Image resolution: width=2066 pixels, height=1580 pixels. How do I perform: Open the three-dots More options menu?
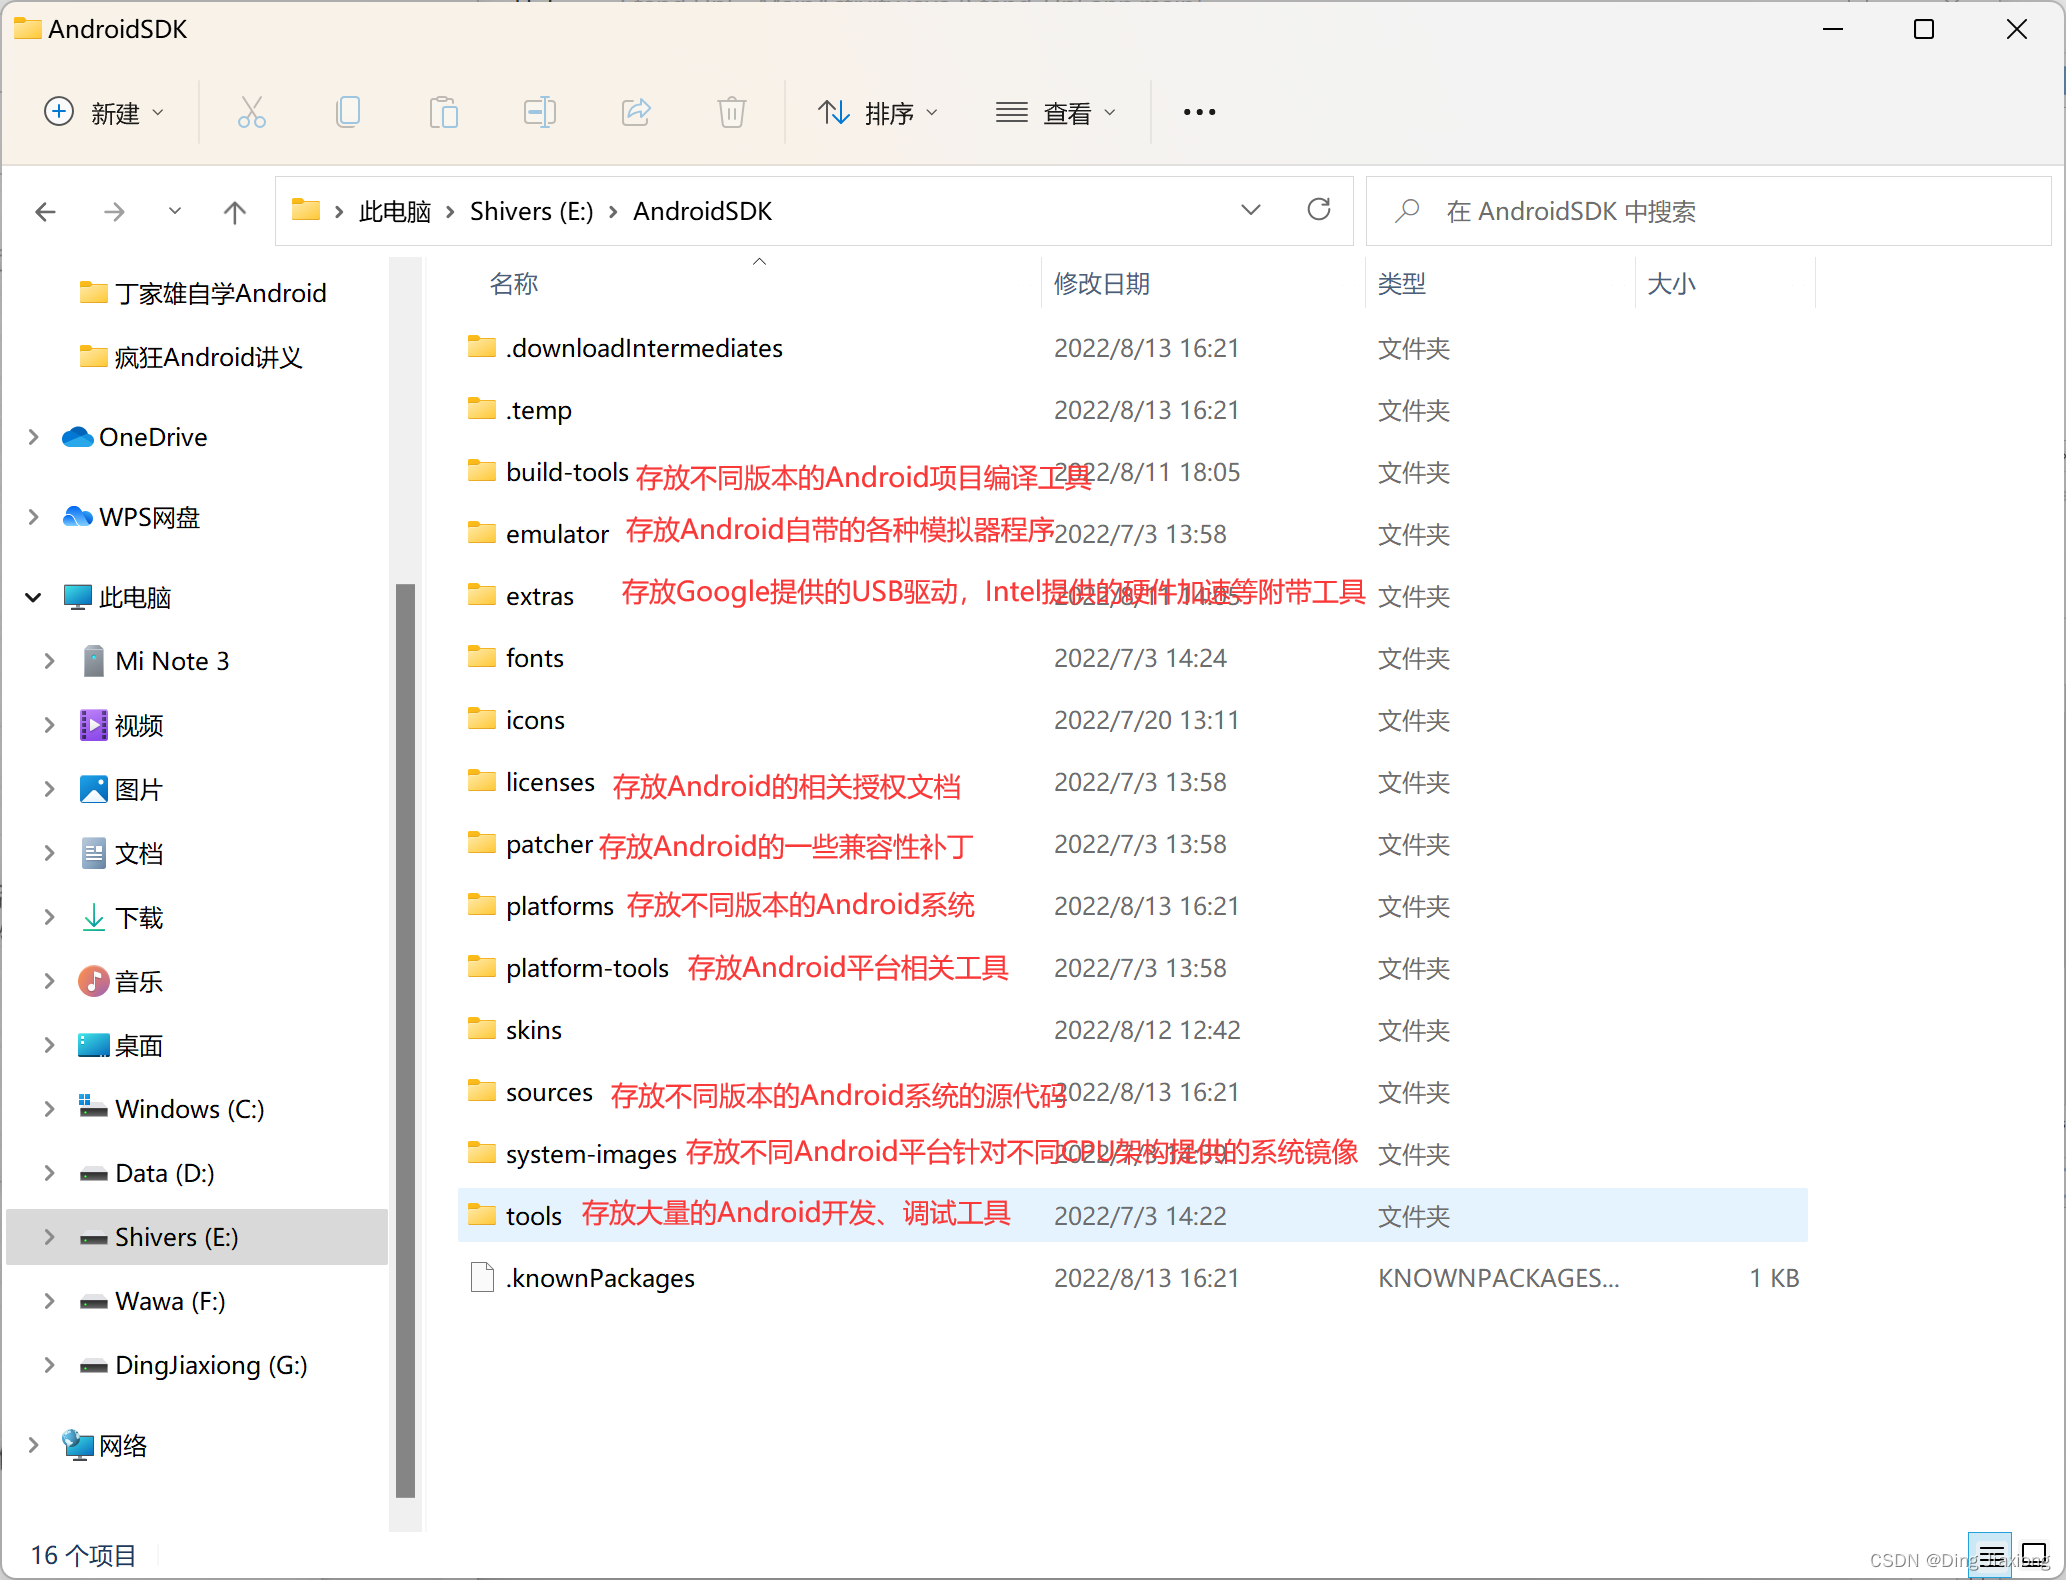click(x=1199, y=112)
